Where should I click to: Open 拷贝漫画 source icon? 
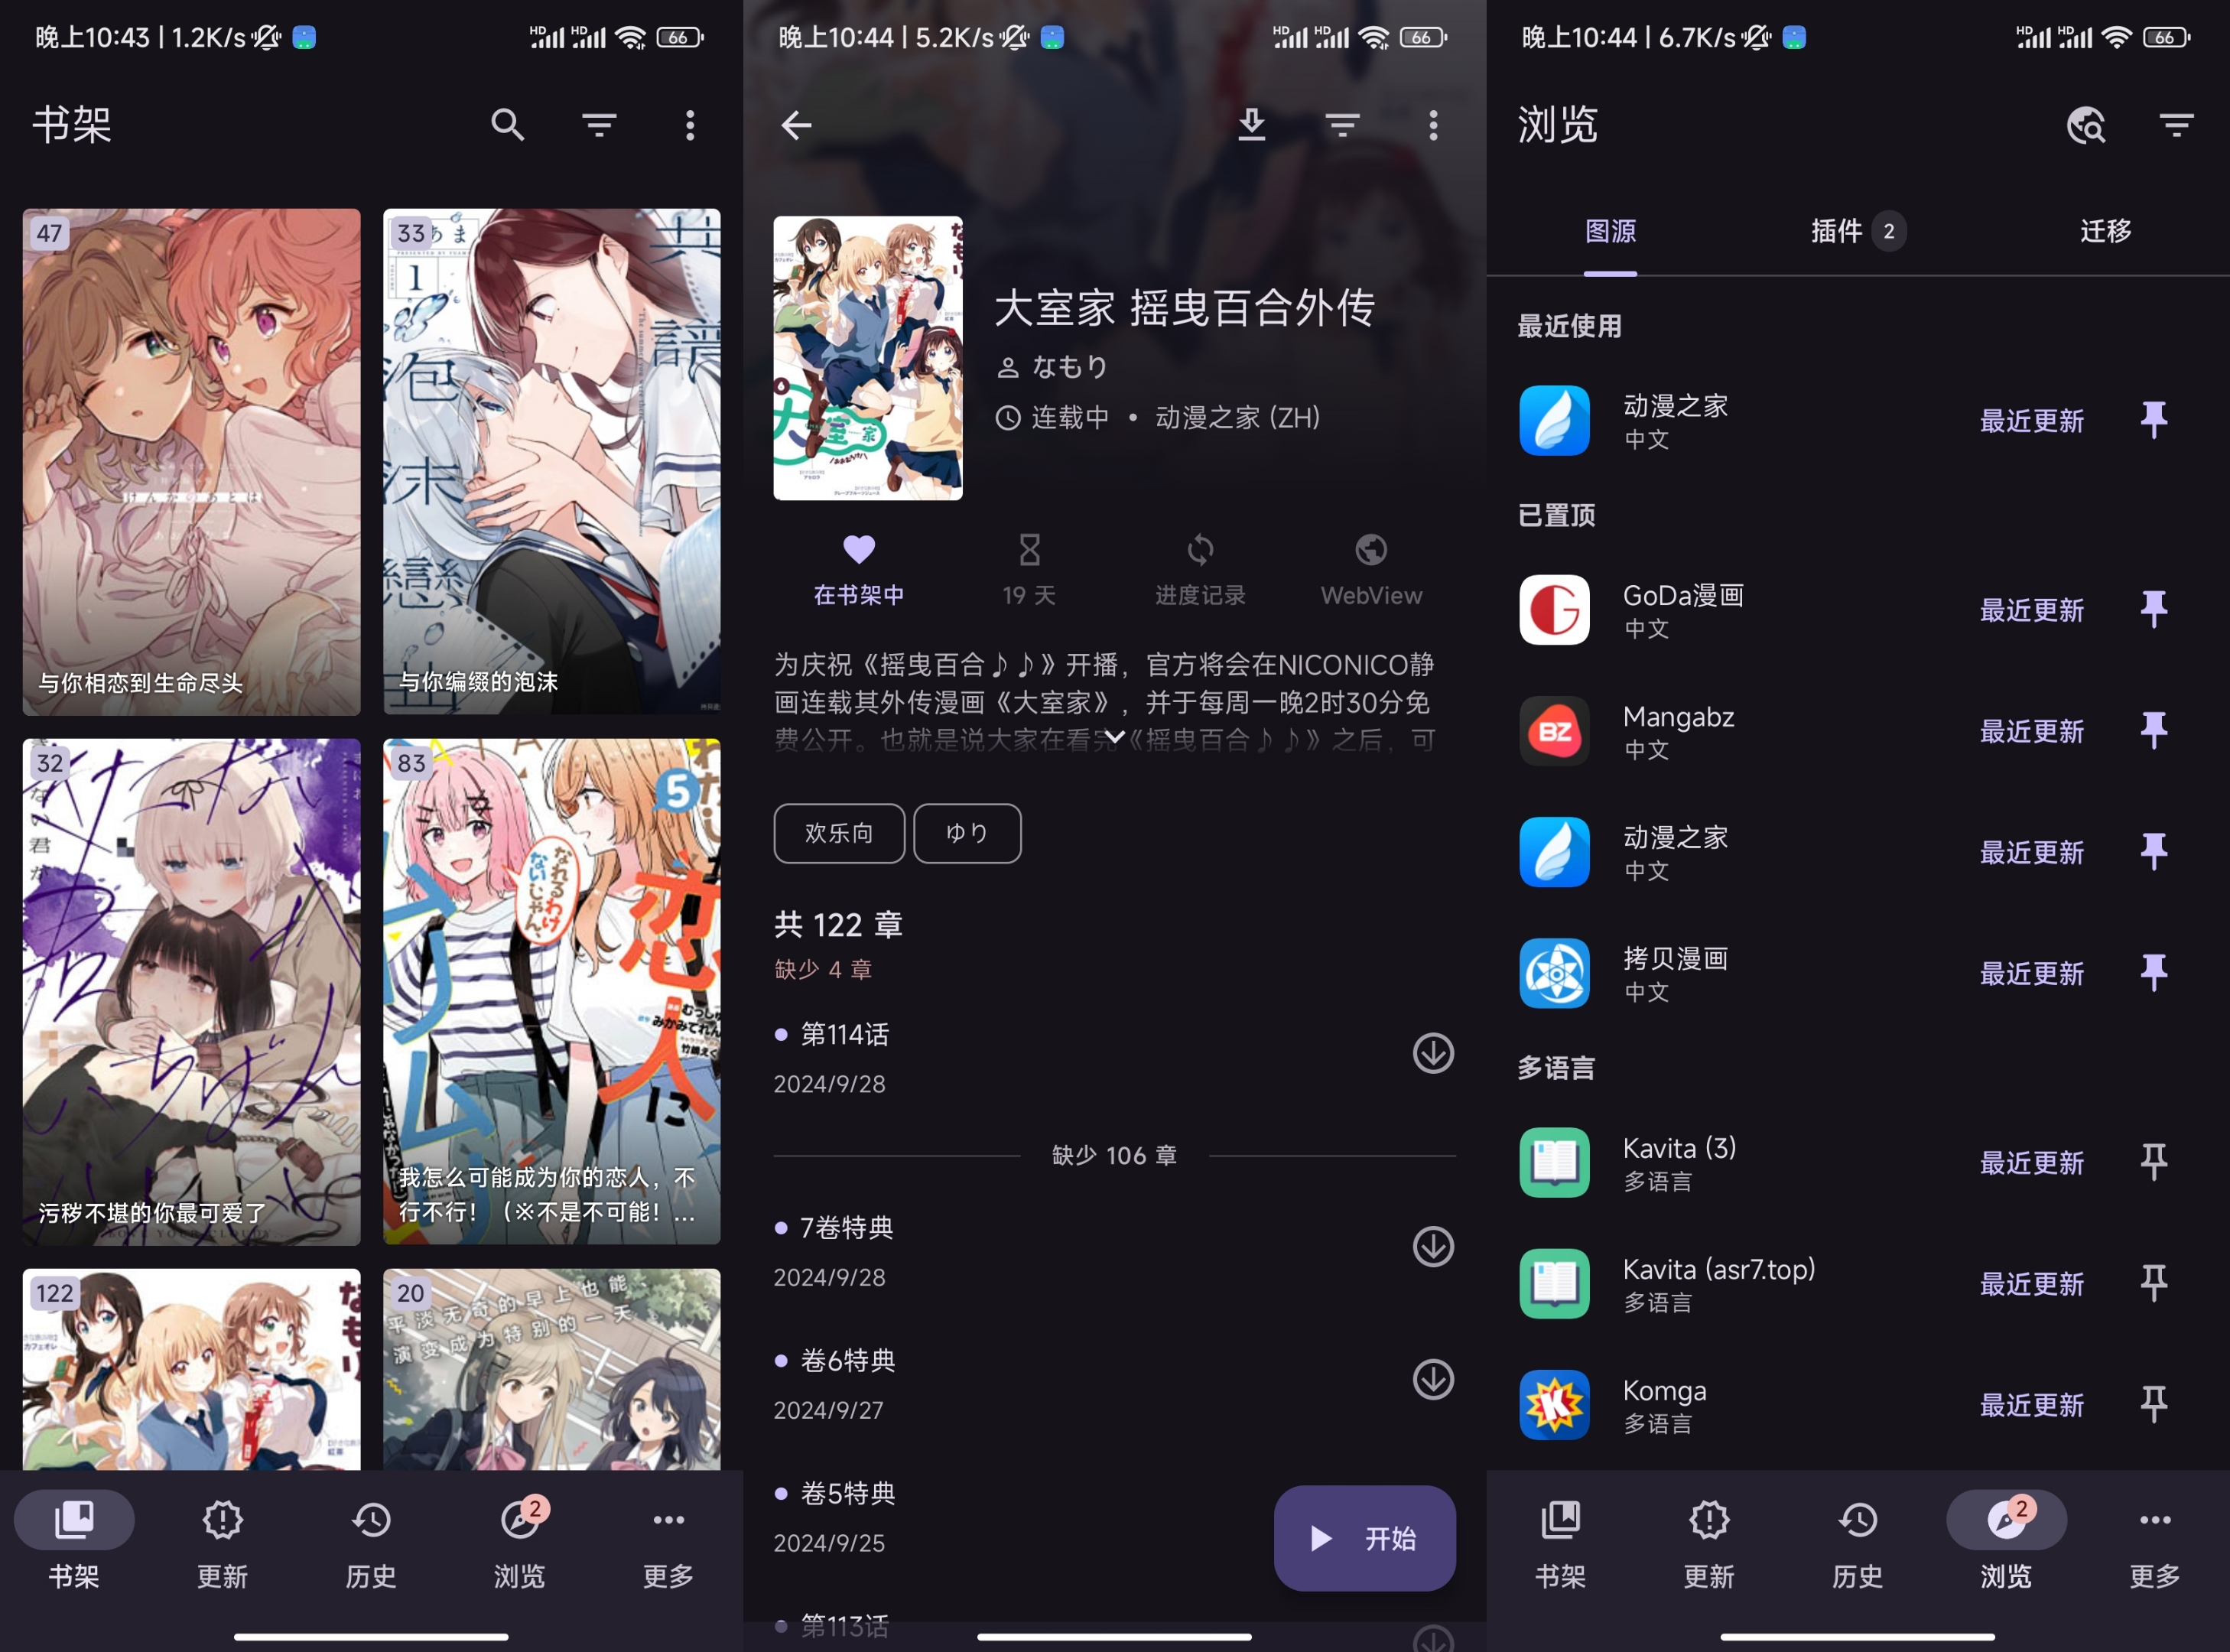[1554, 972]
